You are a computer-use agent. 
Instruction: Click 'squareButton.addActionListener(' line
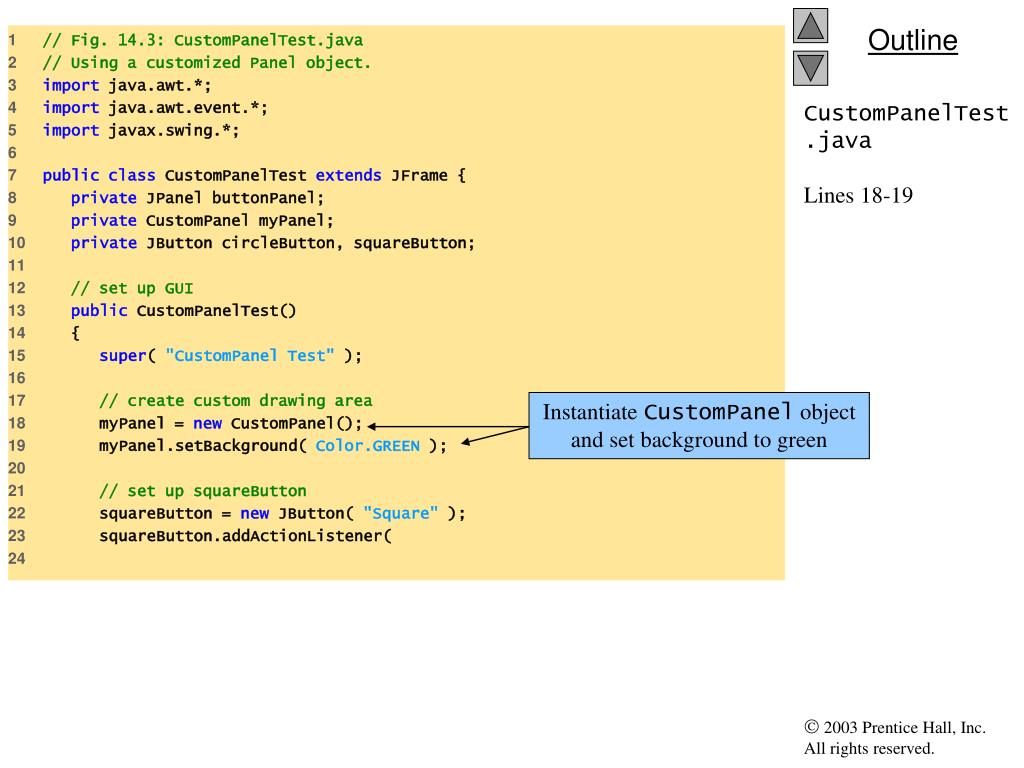coord(246,536)
